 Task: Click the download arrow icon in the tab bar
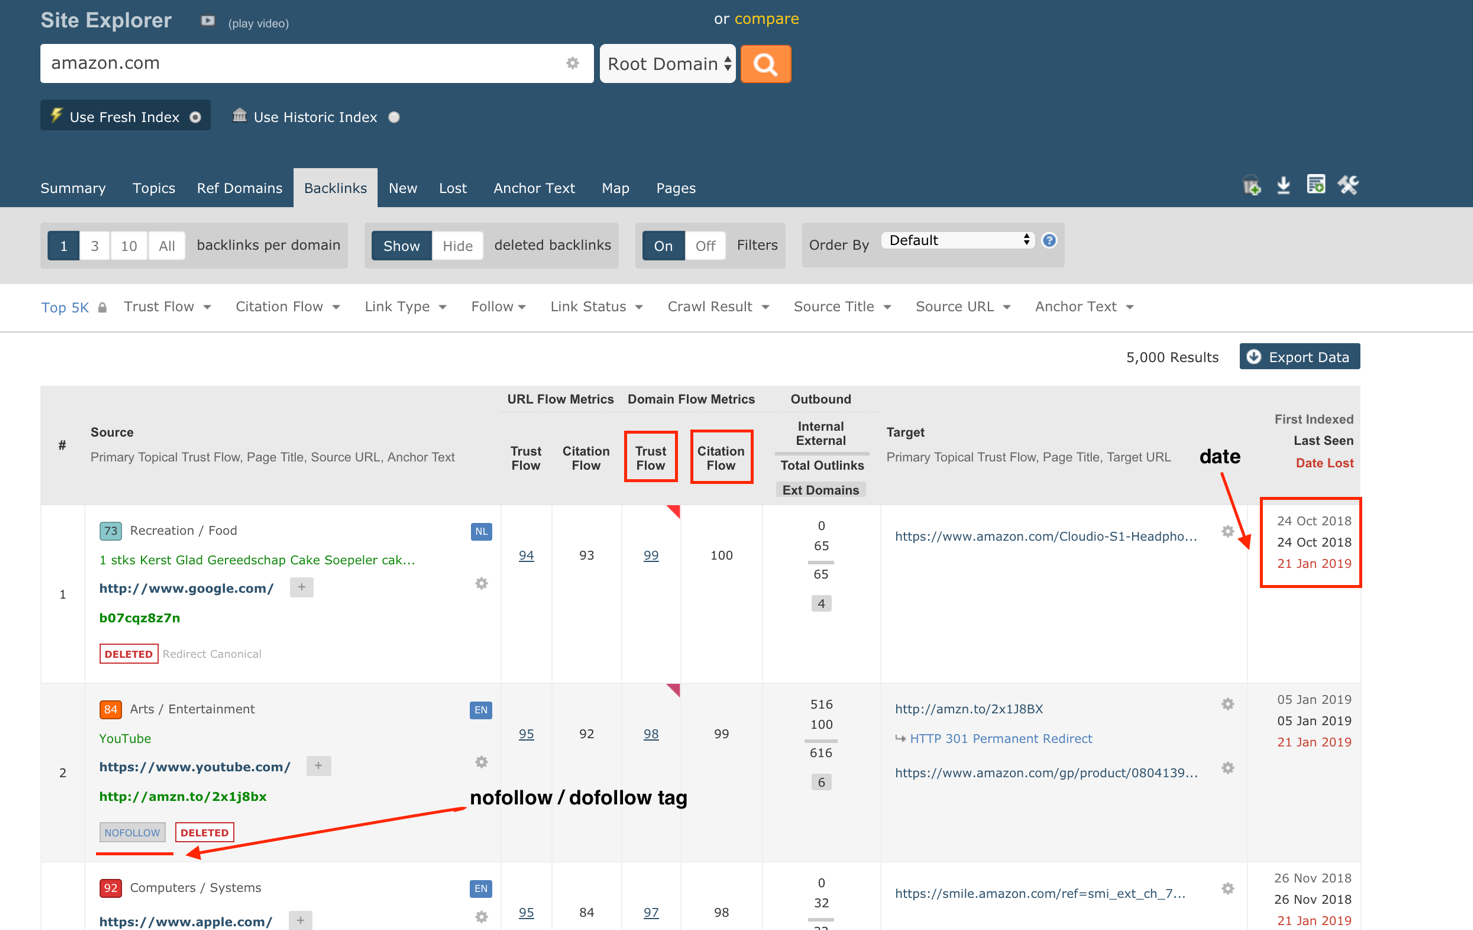click(x=1284, y=185)
